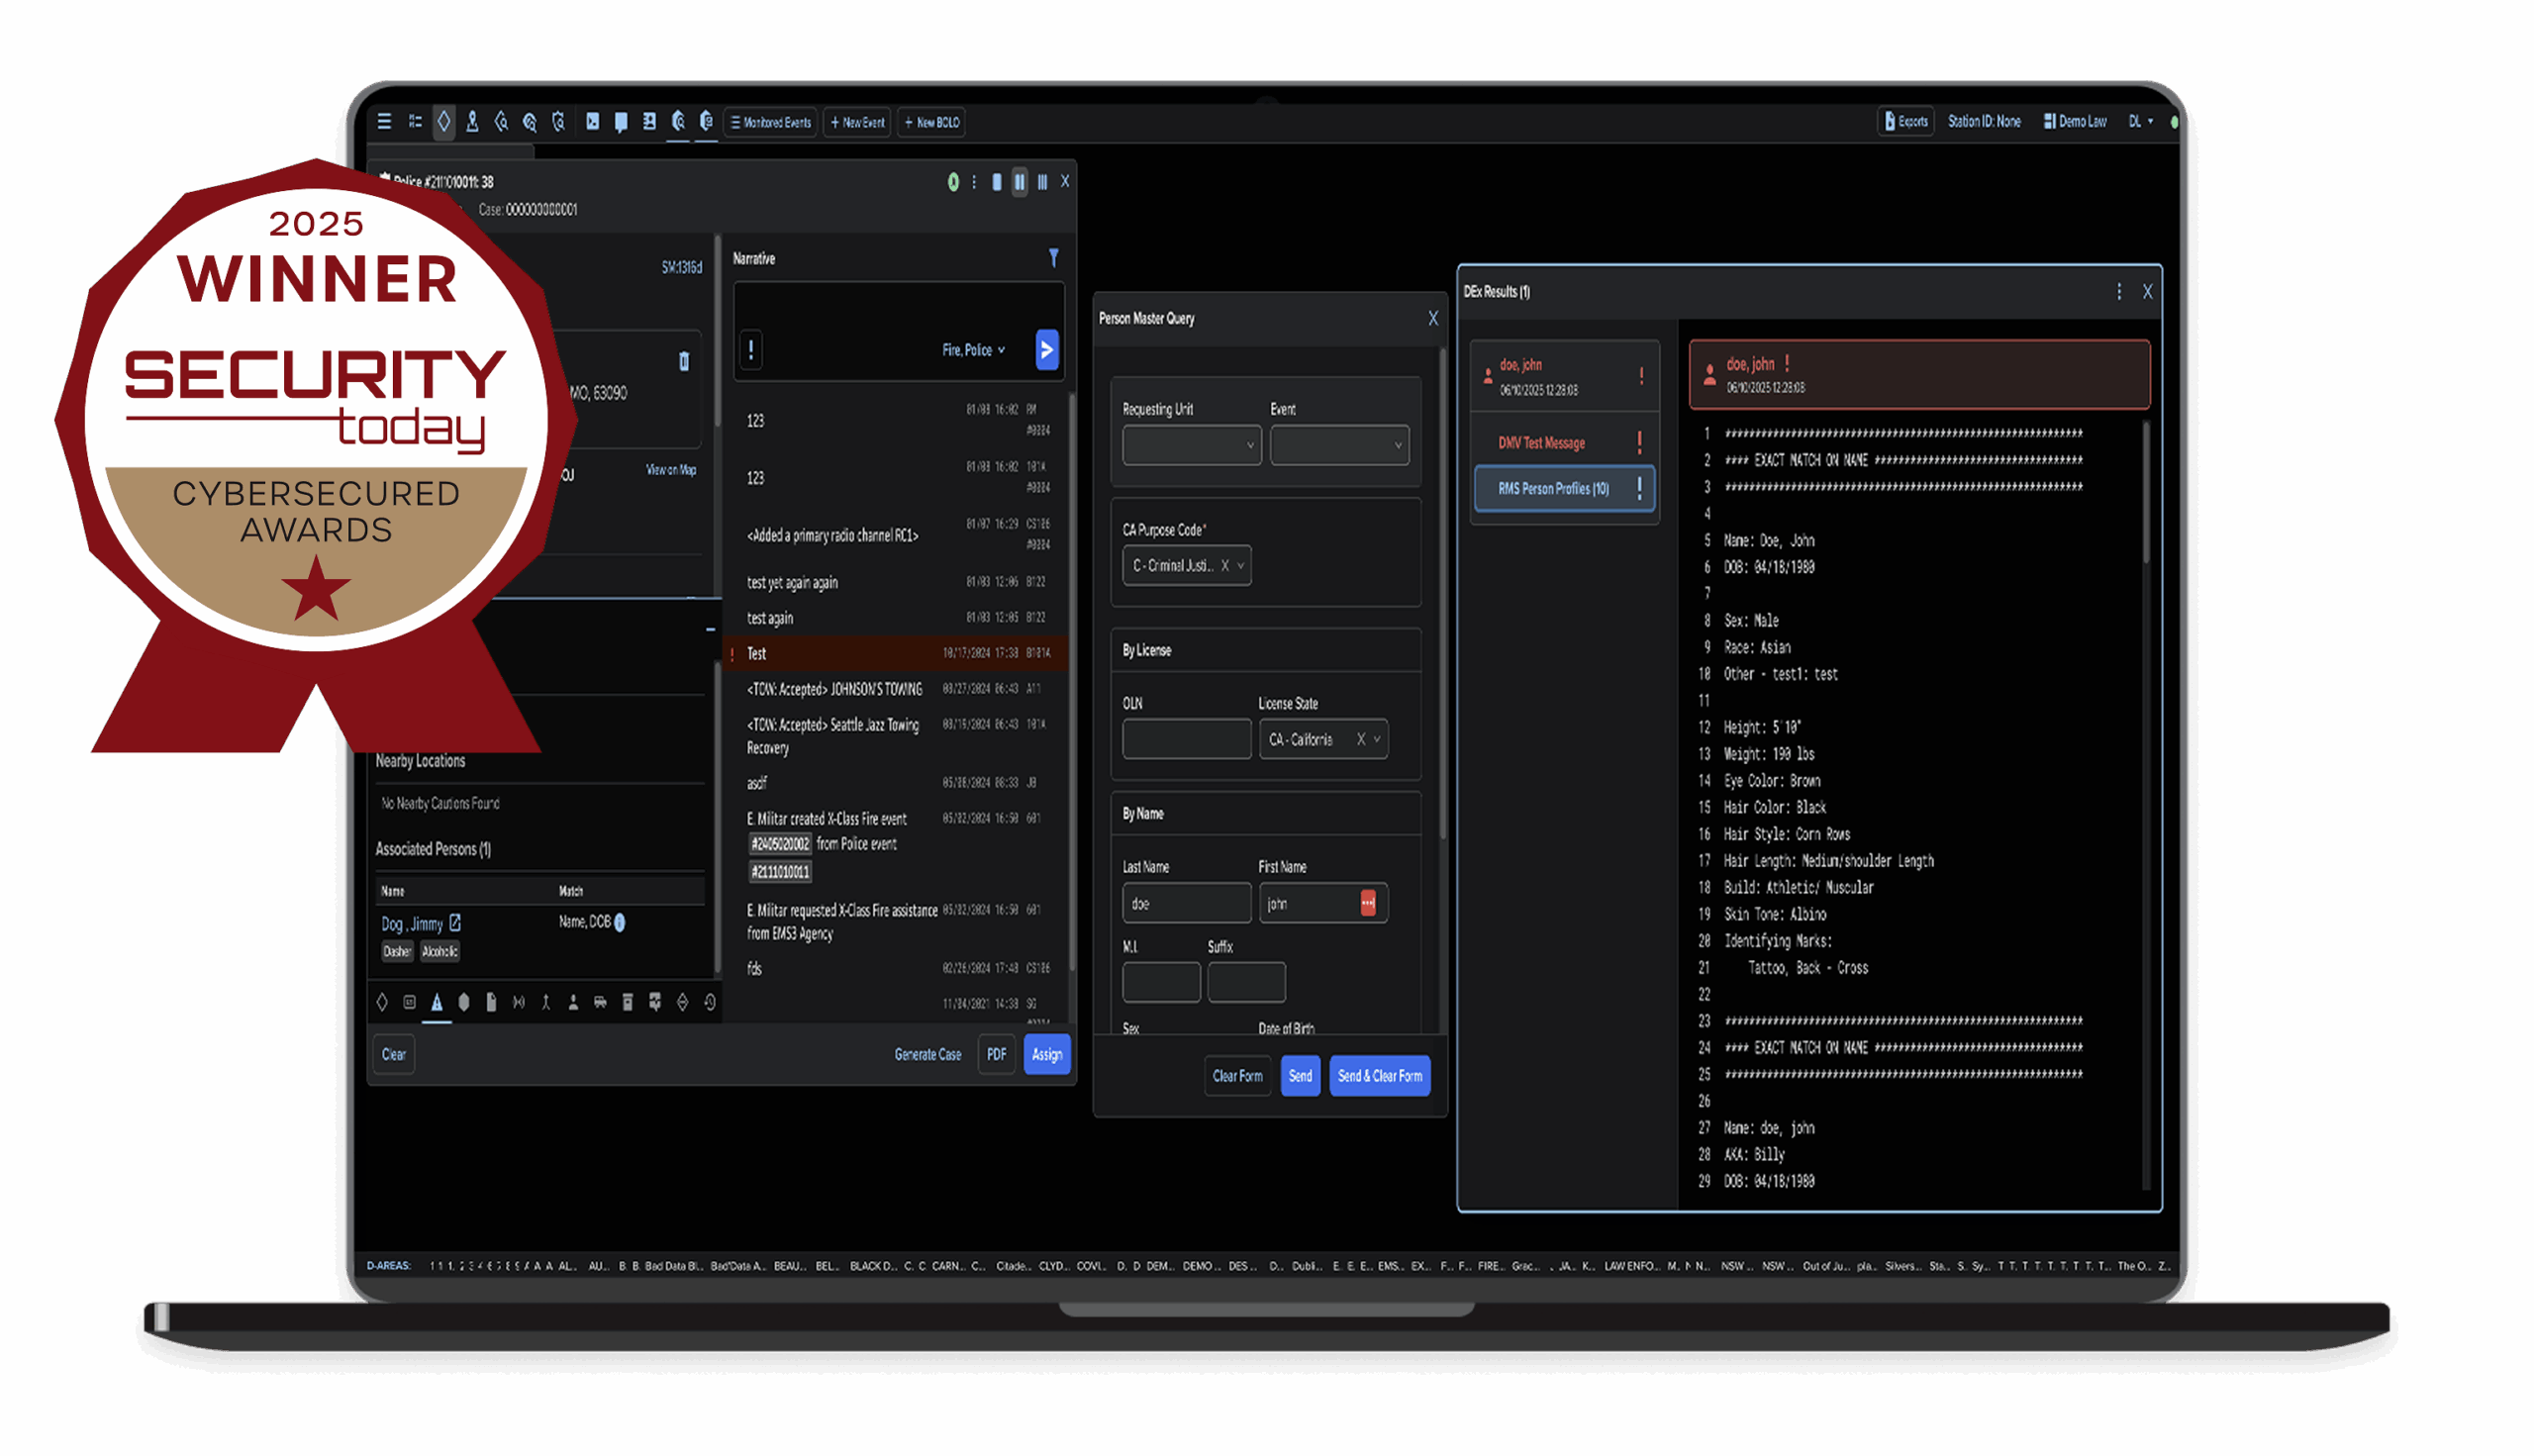Click the Assign button

pyautogui.click(x=1046, y=1055)
